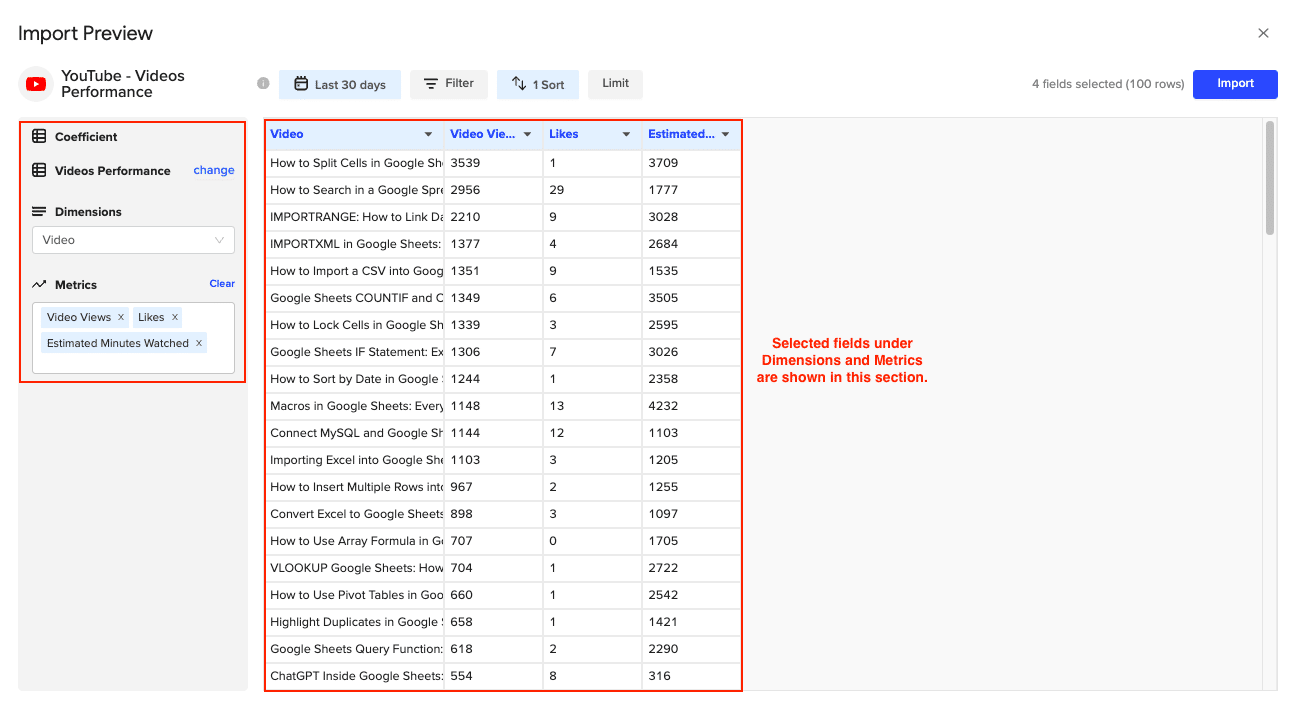
Task: Open the Video Views column dropdown arrow
Action: click(x=527, y=134)
